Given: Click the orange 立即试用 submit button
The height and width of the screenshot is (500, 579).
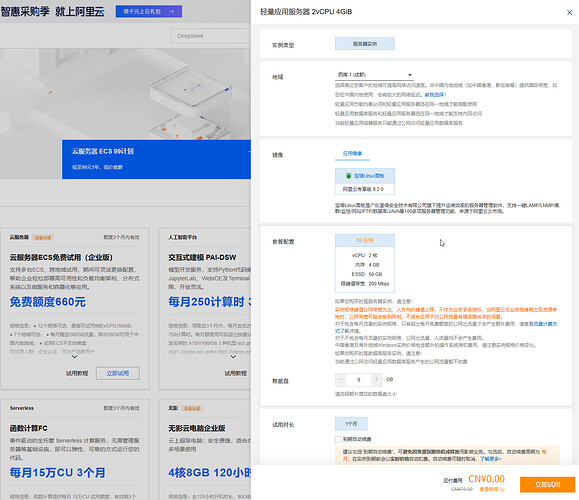Looking at the screenshot, I should click(x=547, y=484).
